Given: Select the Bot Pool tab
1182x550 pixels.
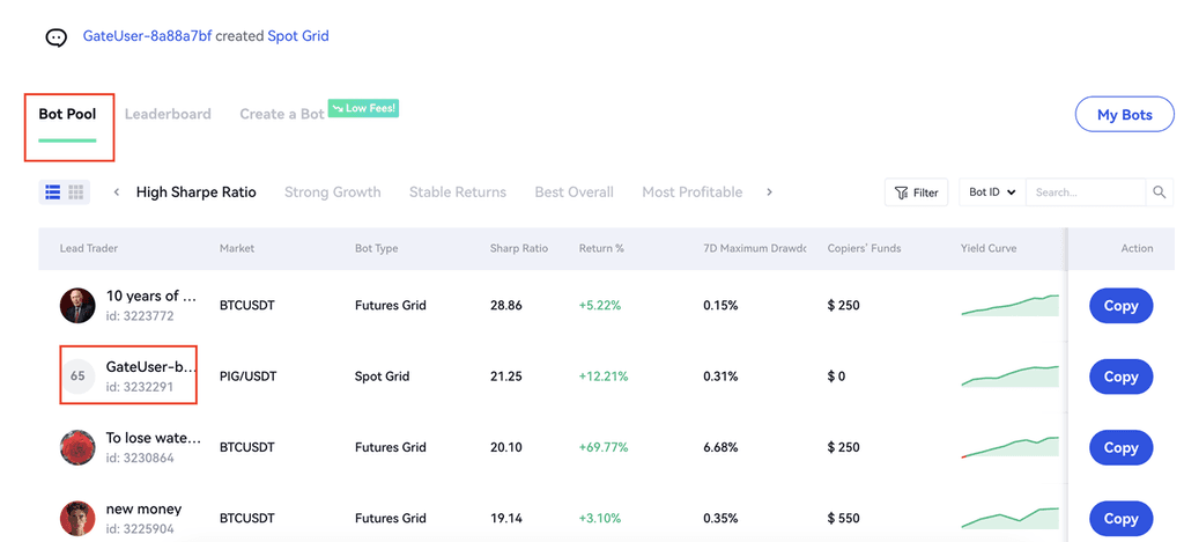Looking at the screenshot, I should [67, 114].
